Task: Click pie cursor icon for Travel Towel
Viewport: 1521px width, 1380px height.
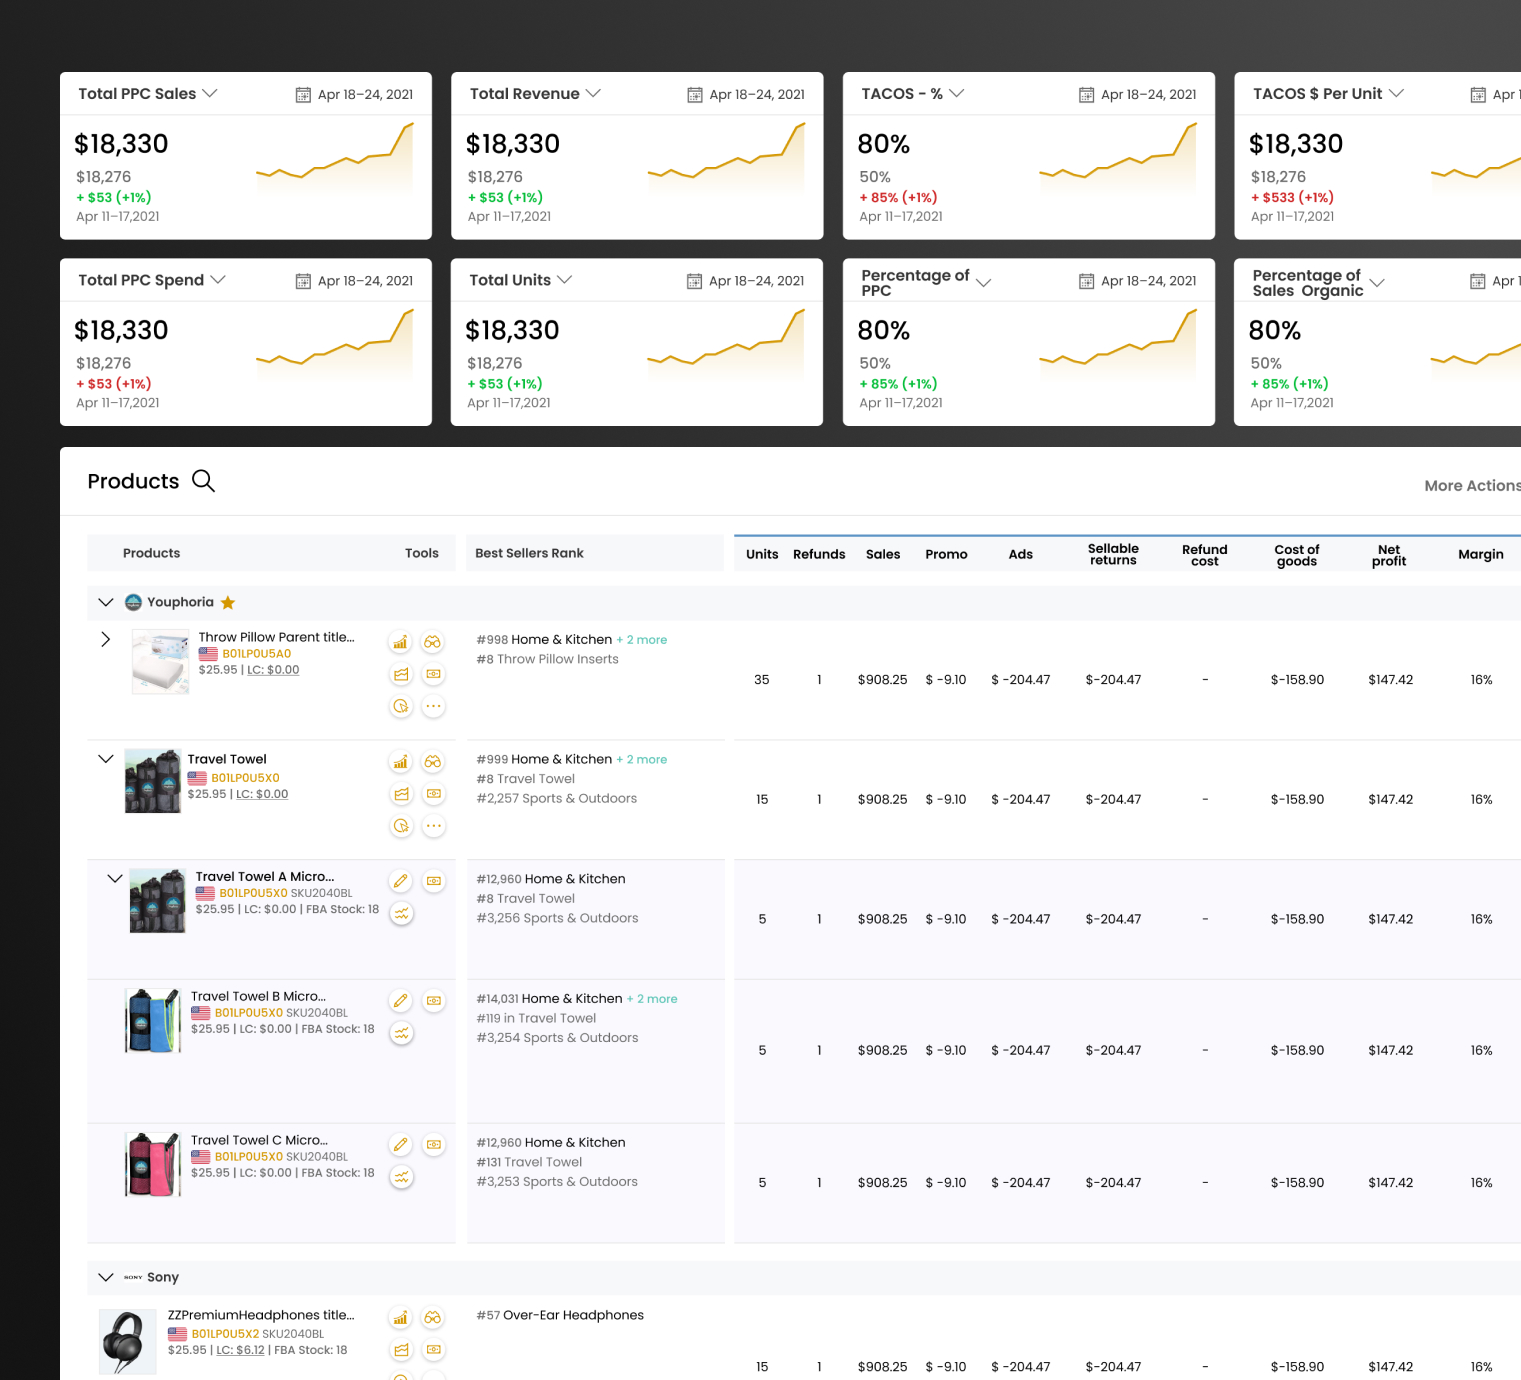Action: tap(401, 826)
